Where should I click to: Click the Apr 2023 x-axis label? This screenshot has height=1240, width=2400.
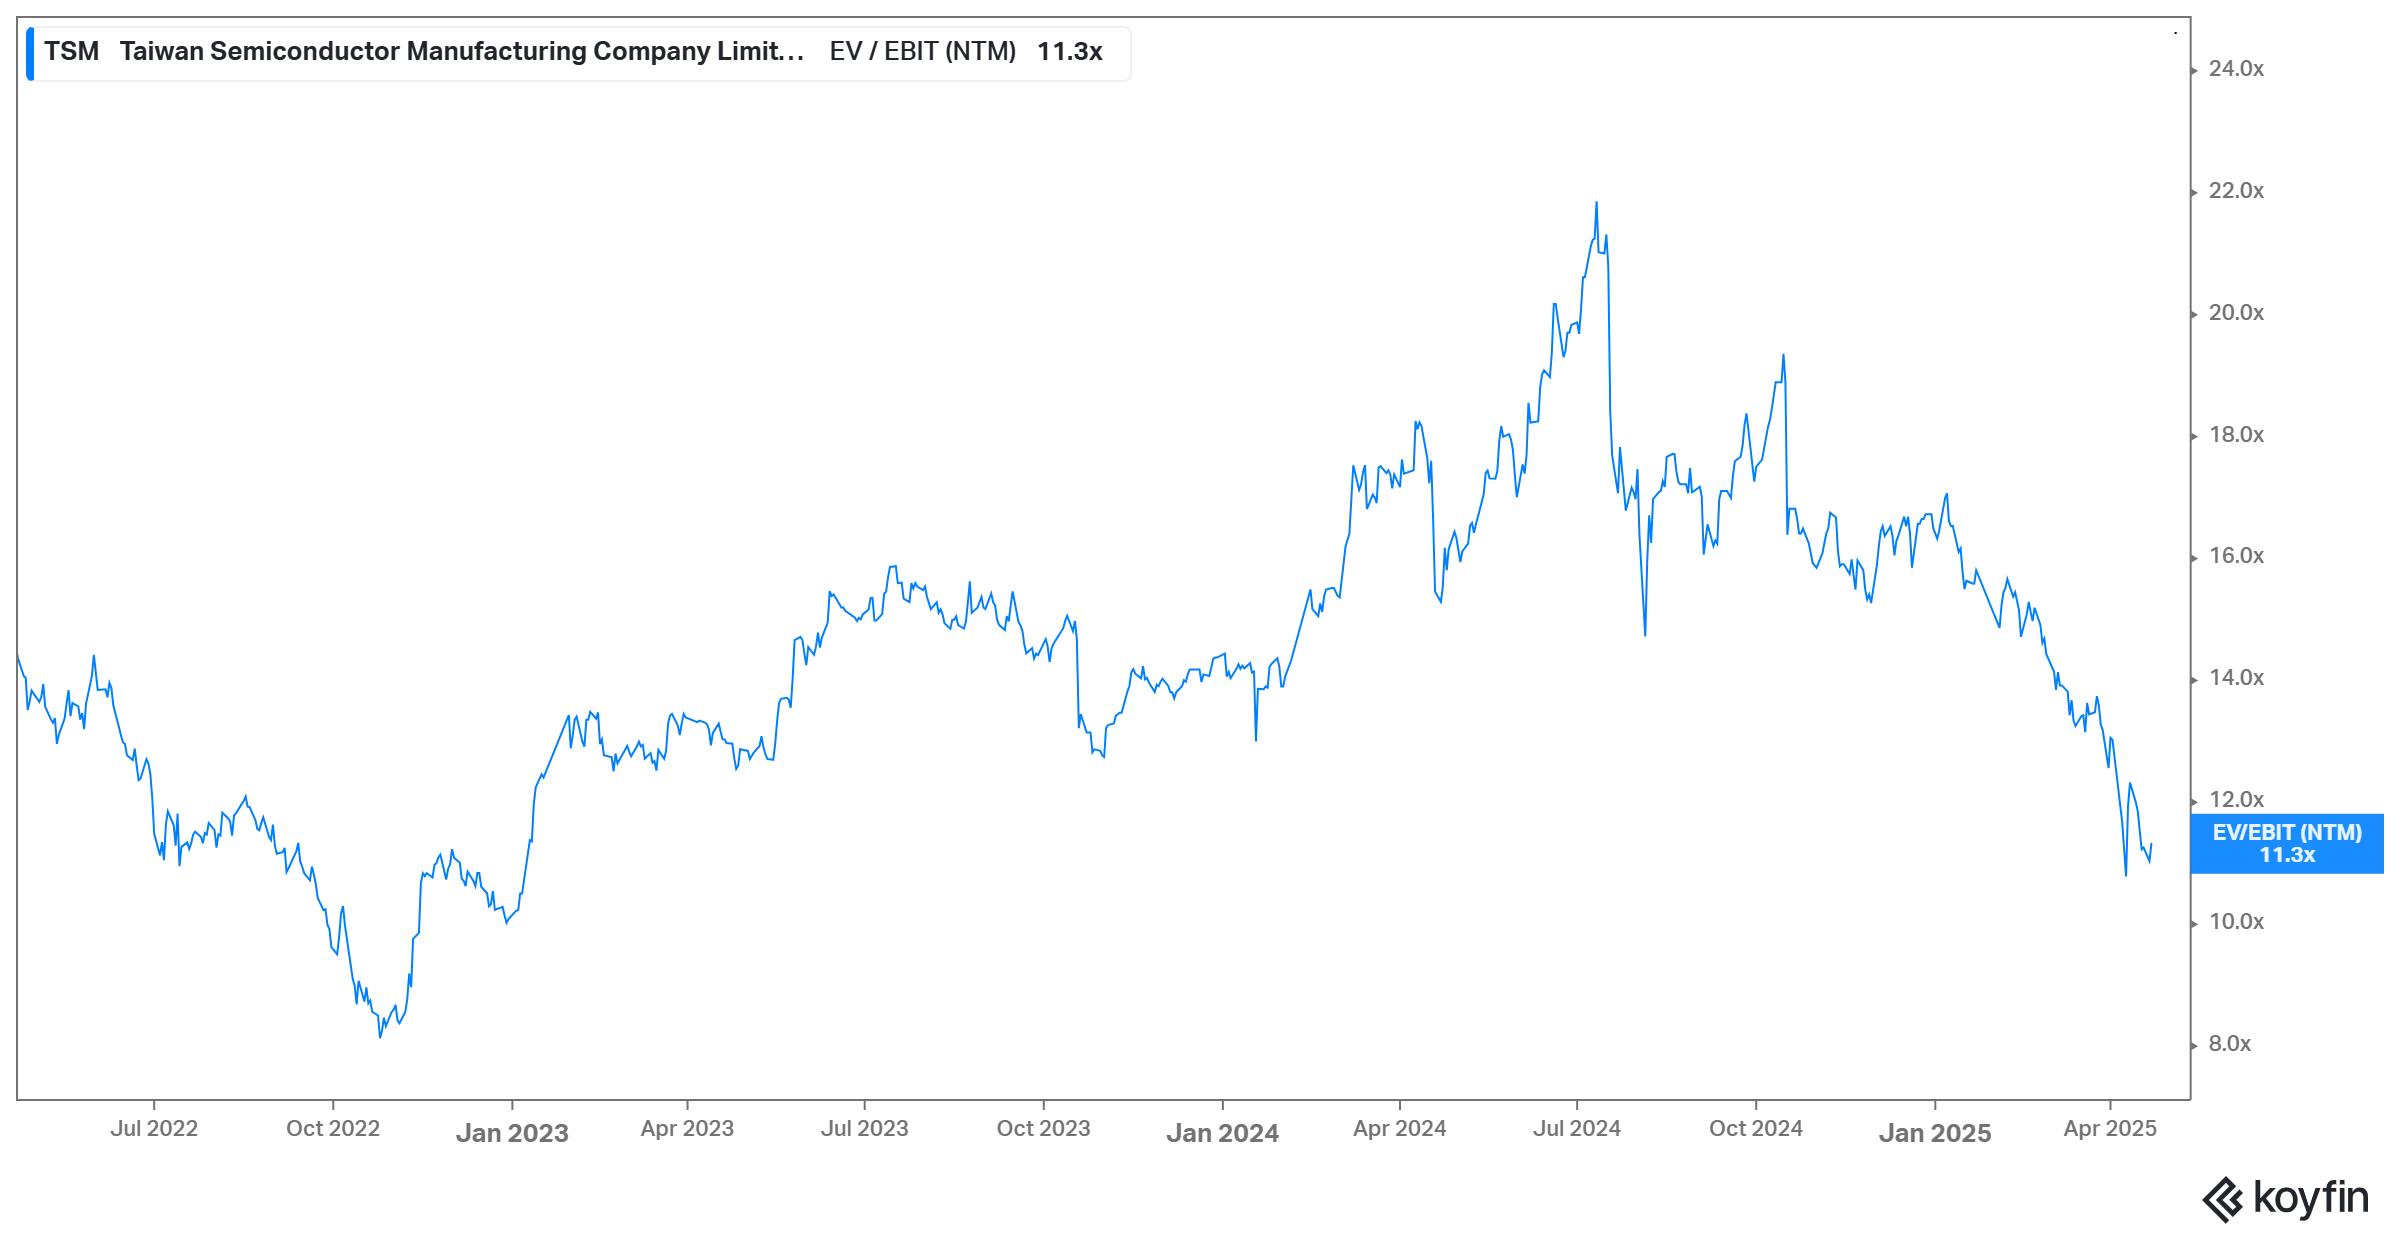click(687, 1129)
